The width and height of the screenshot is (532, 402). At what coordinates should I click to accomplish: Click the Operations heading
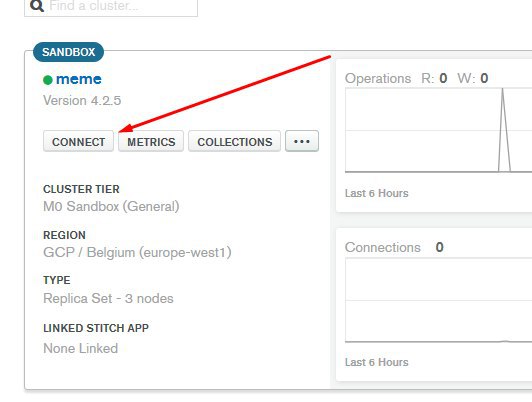(x=378, y=78)
